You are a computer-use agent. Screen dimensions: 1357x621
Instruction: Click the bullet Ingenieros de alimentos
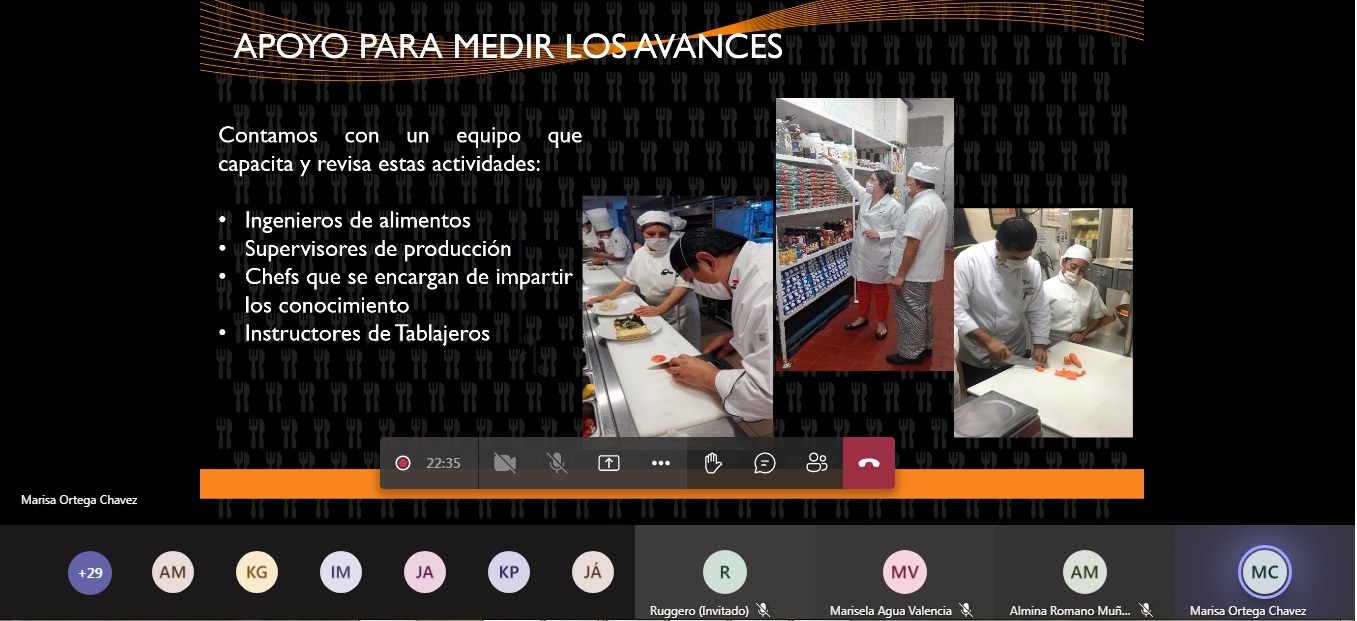[357, 219]
